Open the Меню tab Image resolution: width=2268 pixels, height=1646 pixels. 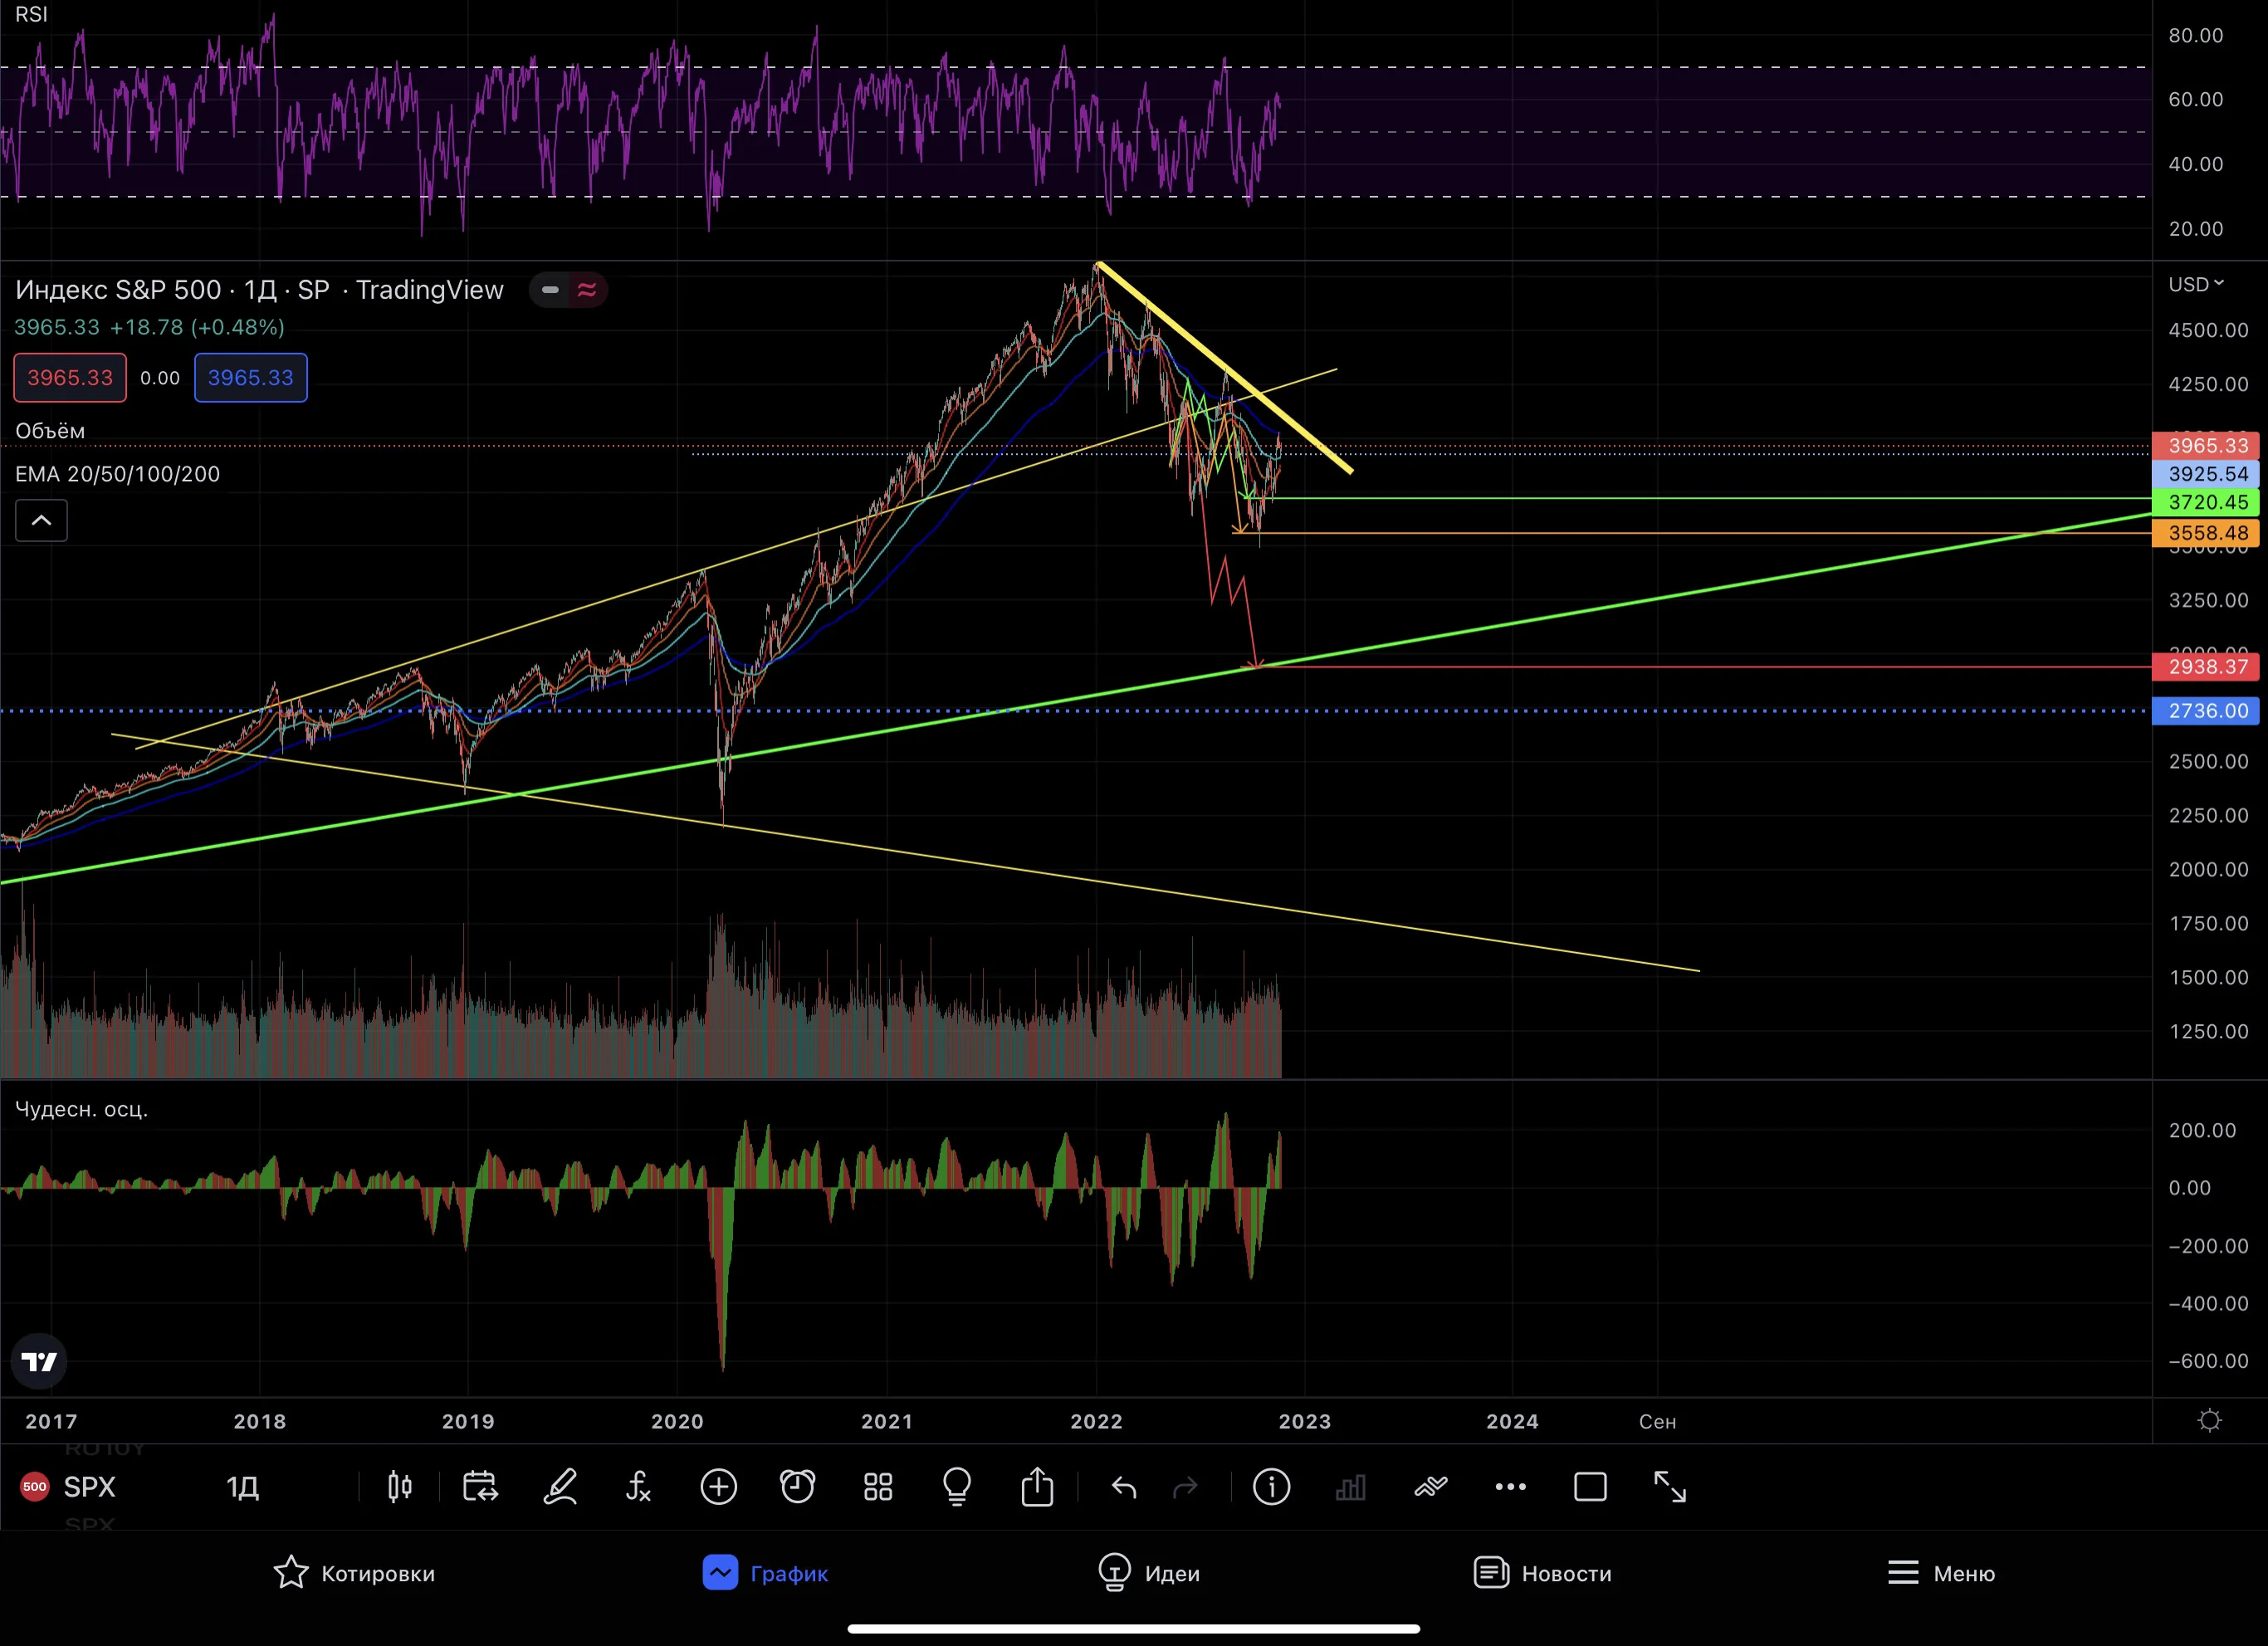pyautogui.click(x=1941, y=1573)
